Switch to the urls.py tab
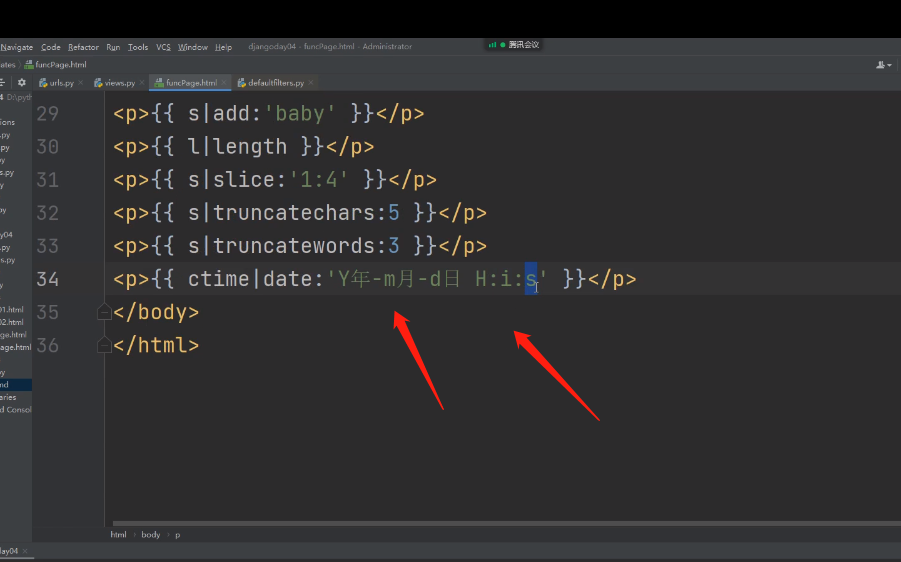 [61, 83]
